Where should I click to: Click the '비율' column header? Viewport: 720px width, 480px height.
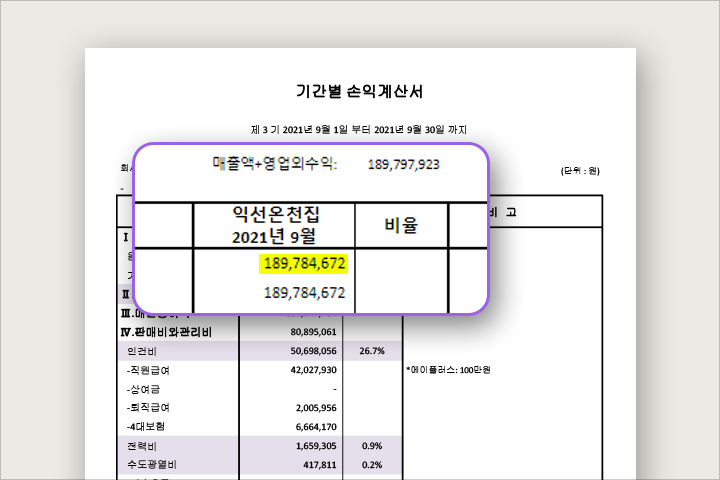click(x=401, y=226)
